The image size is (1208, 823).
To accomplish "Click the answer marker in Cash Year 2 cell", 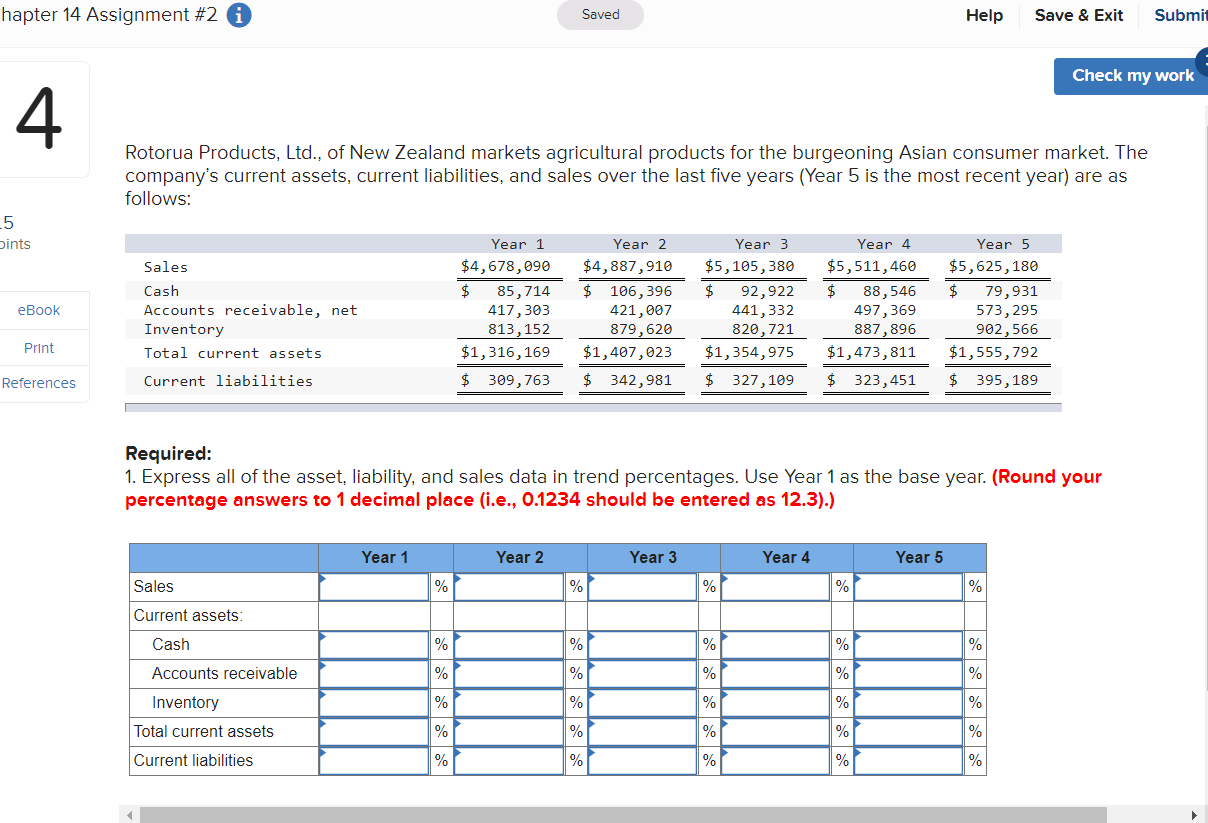I will pos(456,637).
